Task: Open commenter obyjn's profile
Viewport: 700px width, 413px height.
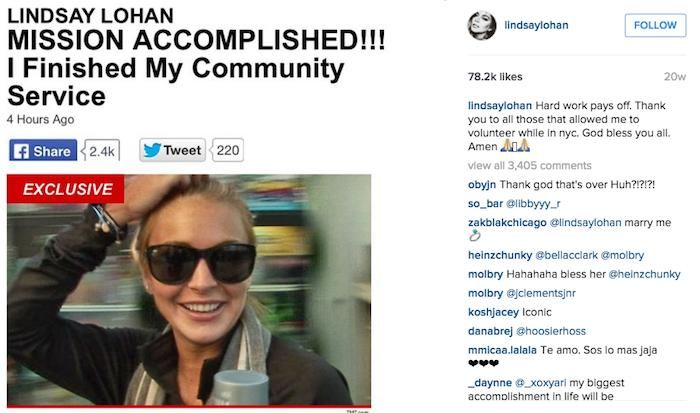Action: [x=482, y=185]
